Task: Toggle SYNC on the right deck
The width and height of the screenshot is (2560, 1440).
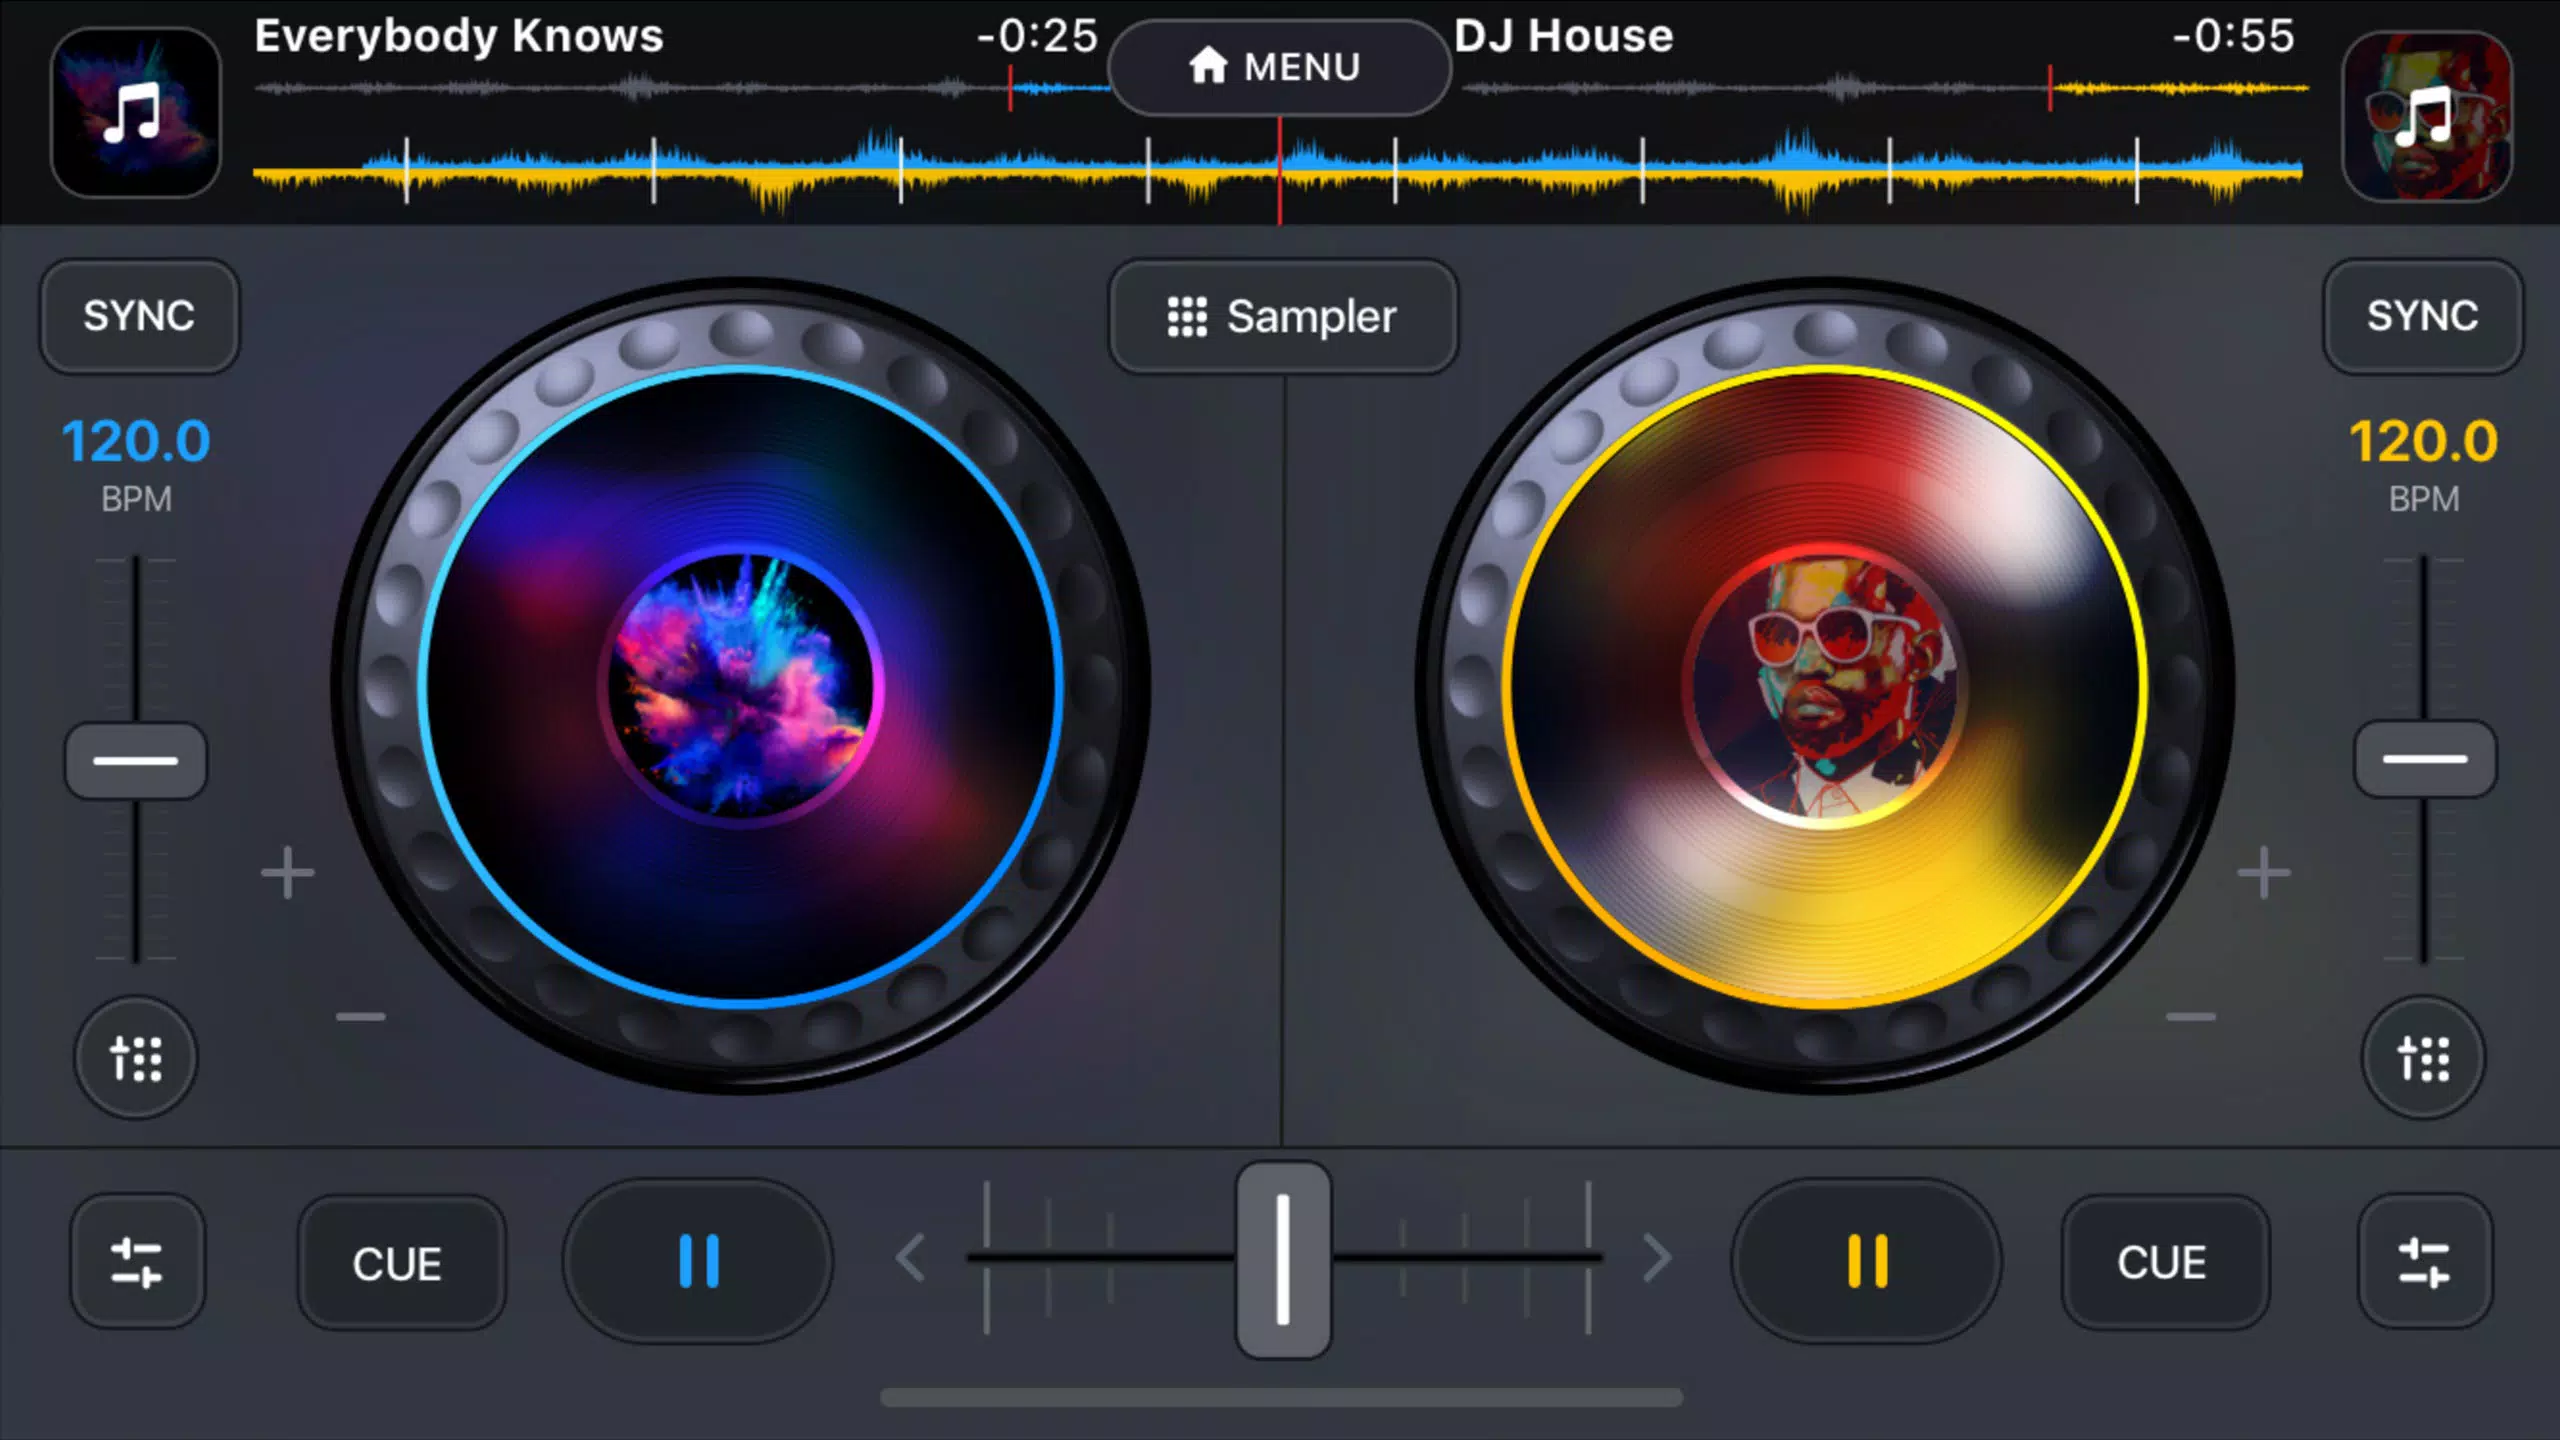Action: 2423,316
